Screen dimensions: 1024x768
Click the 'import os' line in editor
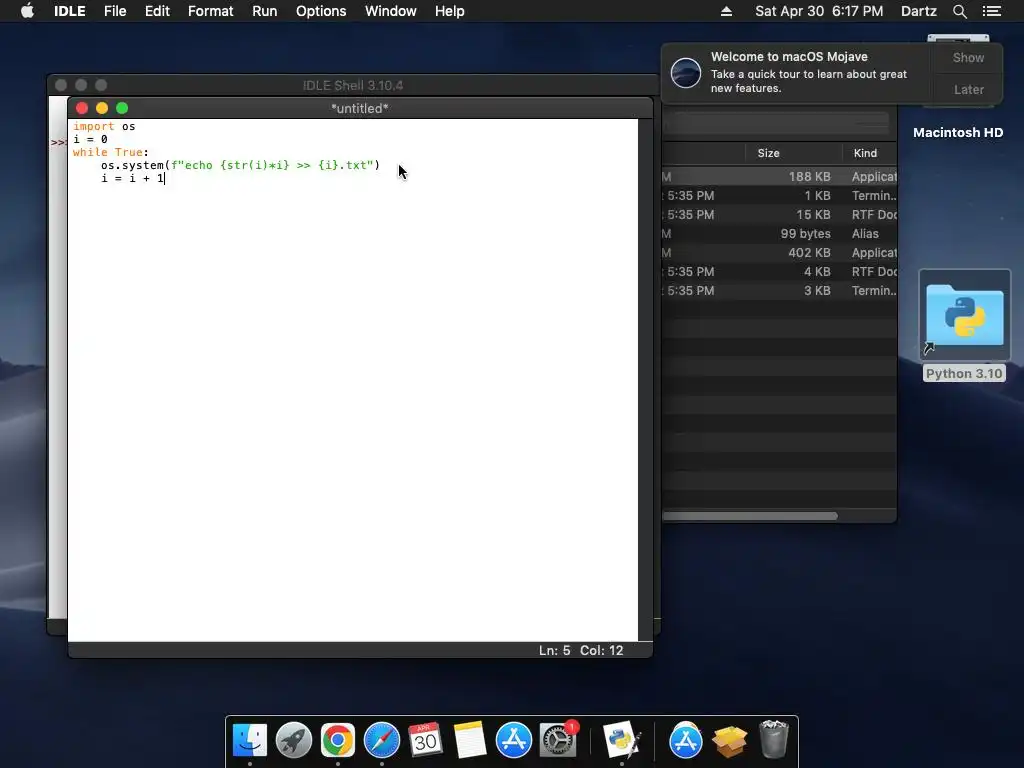pos(104,126)
